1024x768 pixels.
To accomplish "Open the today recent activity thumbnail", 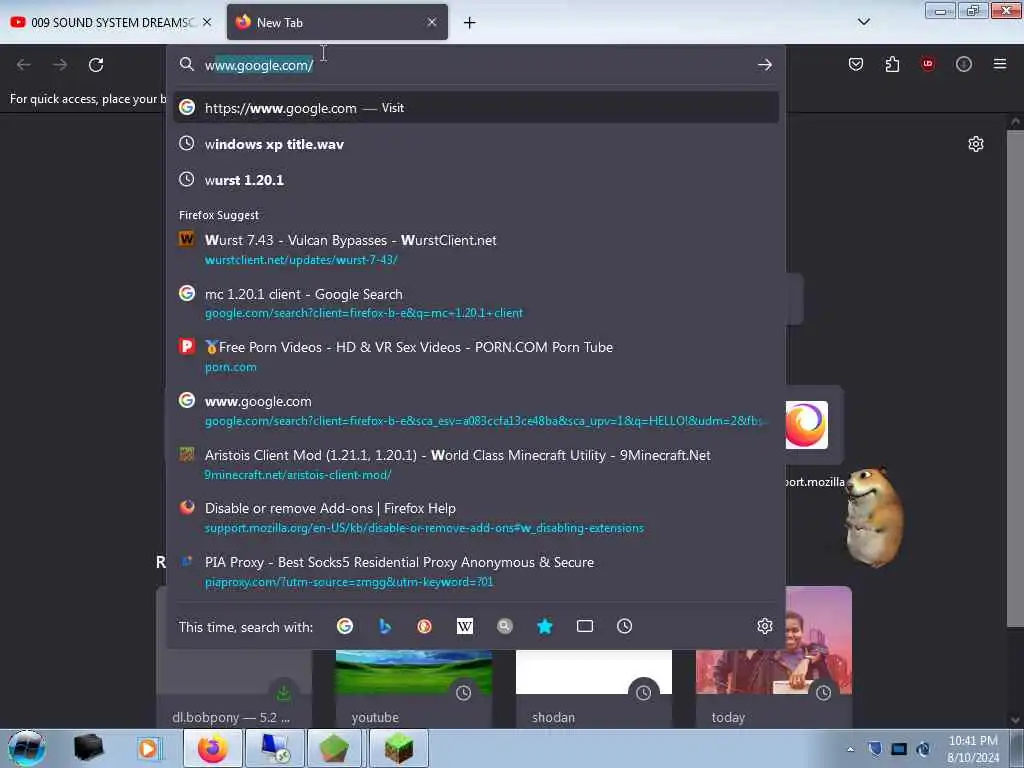I will [774, 656].
